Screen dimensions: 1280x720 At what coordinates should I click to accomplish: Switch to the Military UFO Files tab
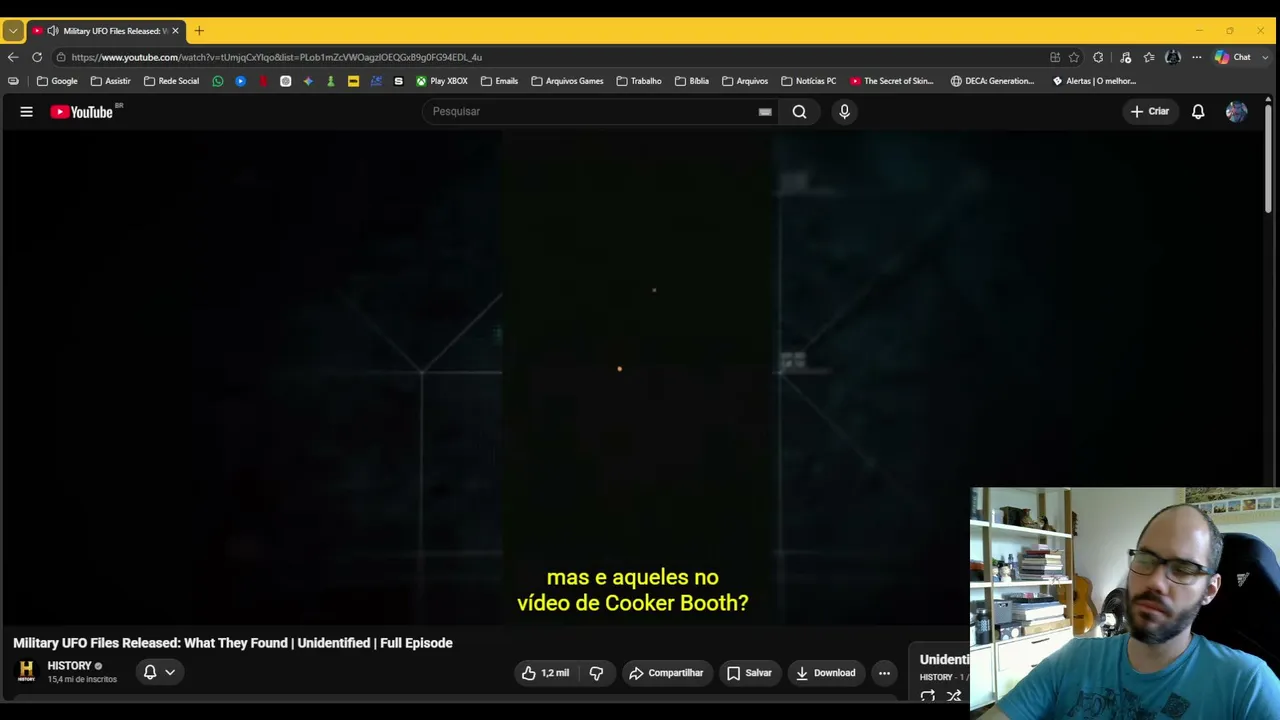(105, 31)
